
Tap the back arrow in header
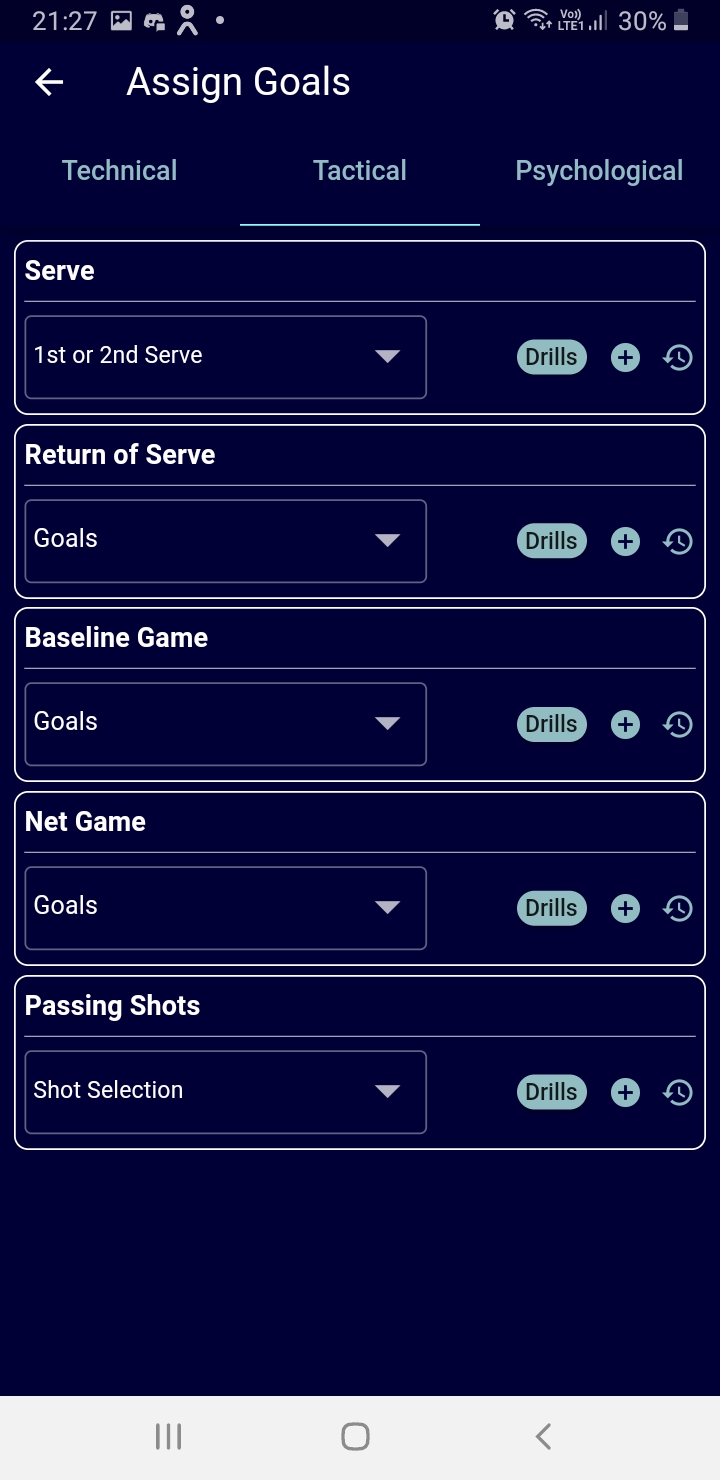tap(49, 82)
